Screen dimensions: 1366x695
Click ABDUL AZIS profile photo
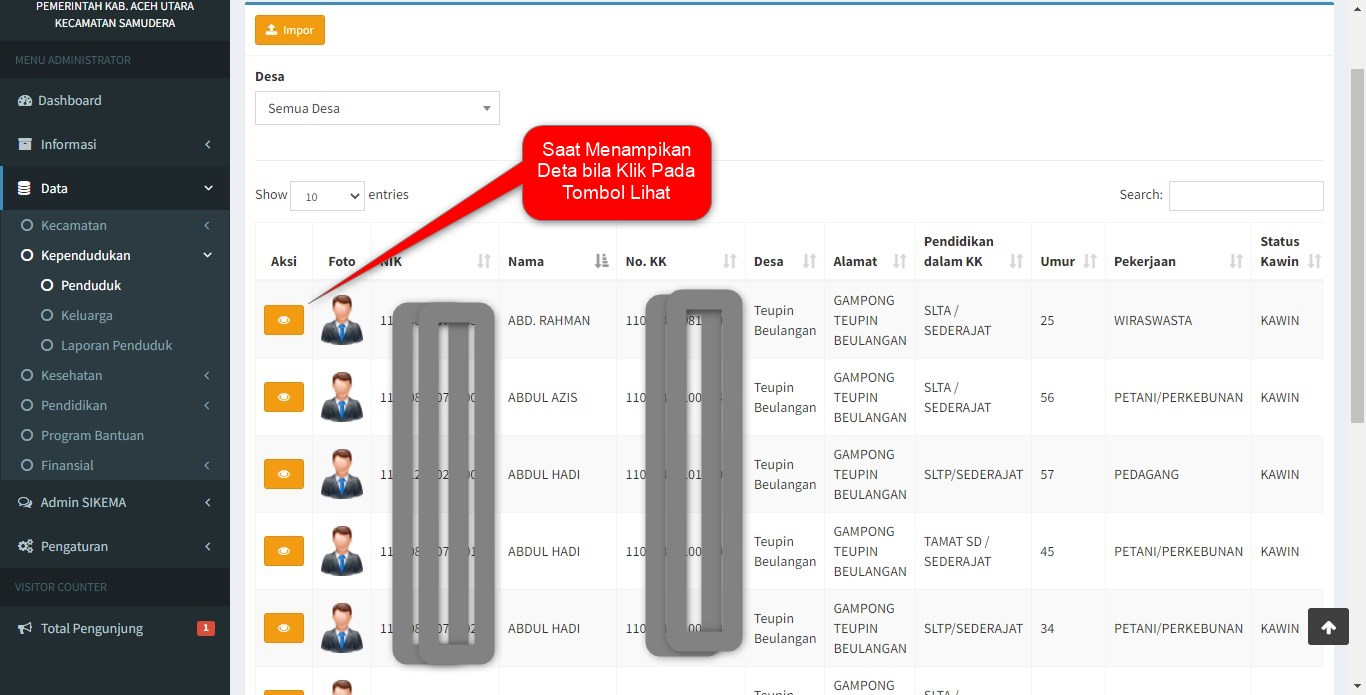(342, 397)
